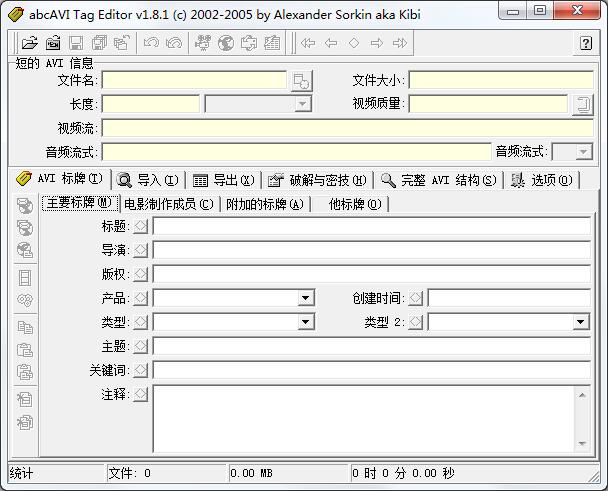This screenshot has height=491, width=608.
Task: Click the diamond button next to 注释
Action: [x=141, y=394]
